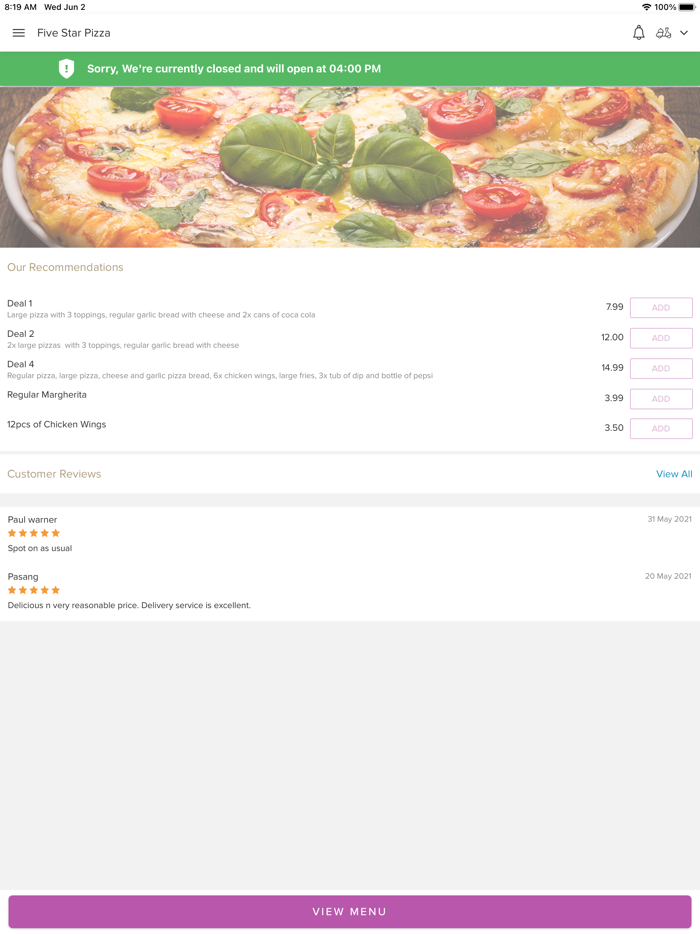
Task: Open notifications via the bell icon
Action: [638, 32]
